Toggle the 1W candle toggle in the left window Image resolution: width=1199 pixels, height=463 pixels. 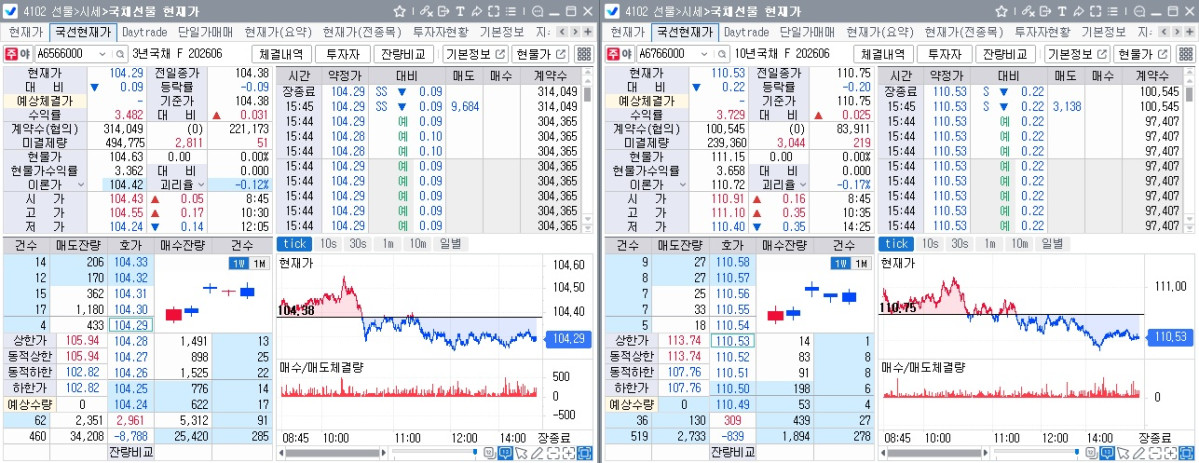(238, 263)
